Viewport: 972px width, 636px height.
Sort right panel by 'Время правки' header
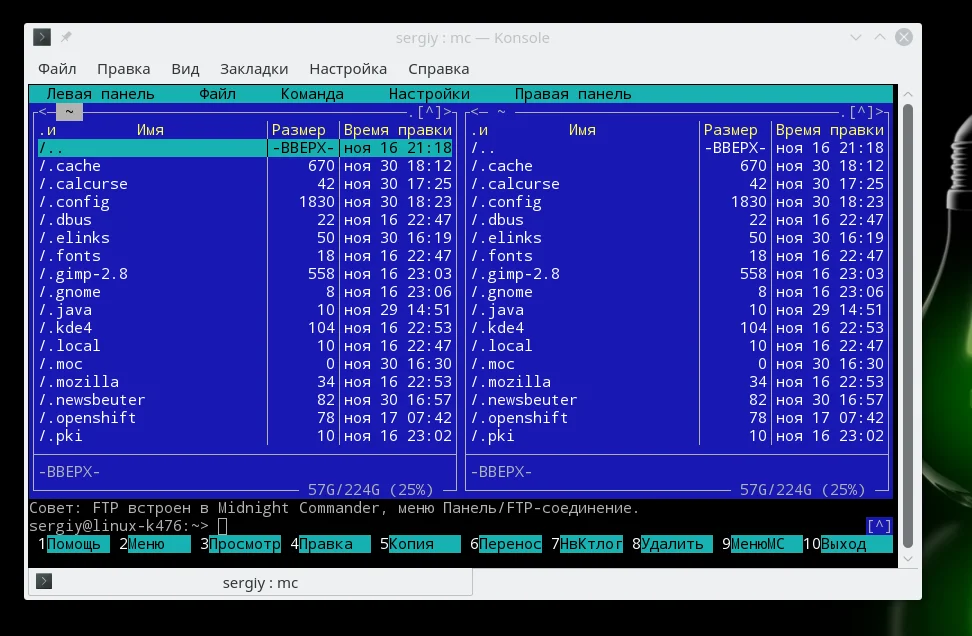tap(829, 130)
